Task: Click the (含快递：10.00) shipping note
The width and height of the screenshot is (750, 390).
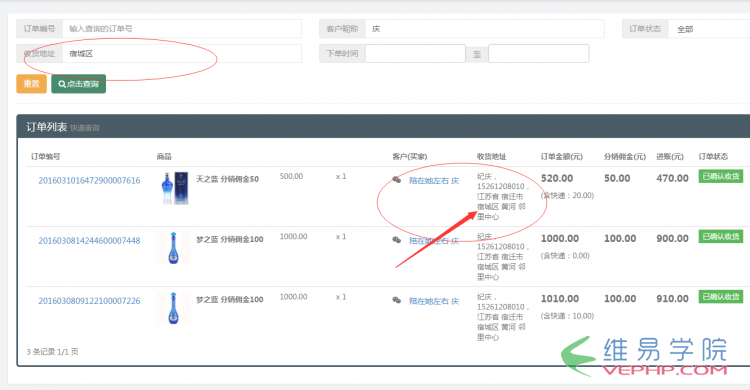Action: click(567, 316)
